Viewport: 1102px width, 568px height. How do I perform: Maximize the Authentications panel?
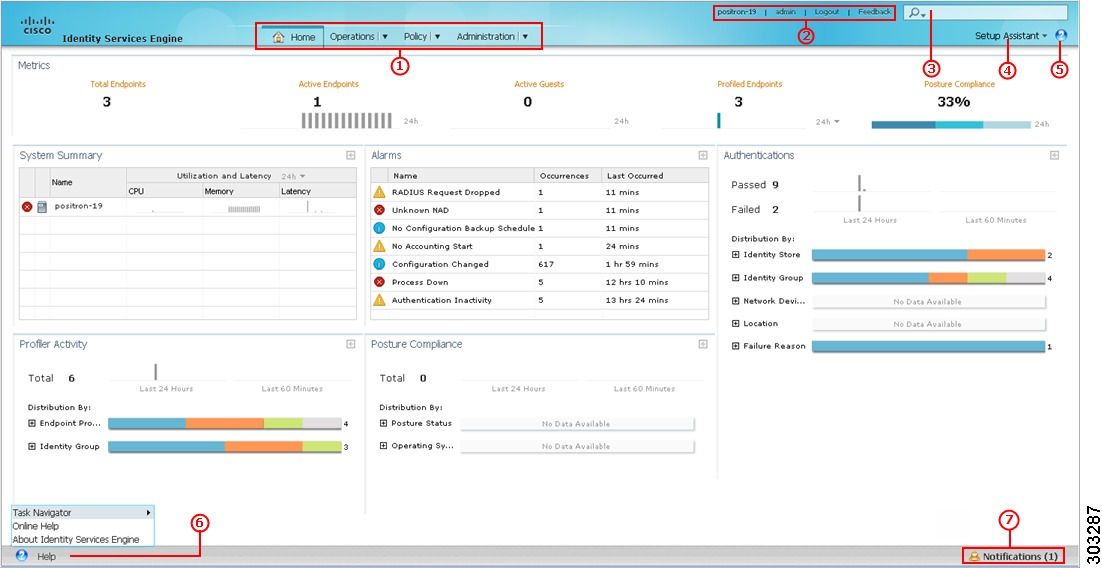[x=1054, y=155]
